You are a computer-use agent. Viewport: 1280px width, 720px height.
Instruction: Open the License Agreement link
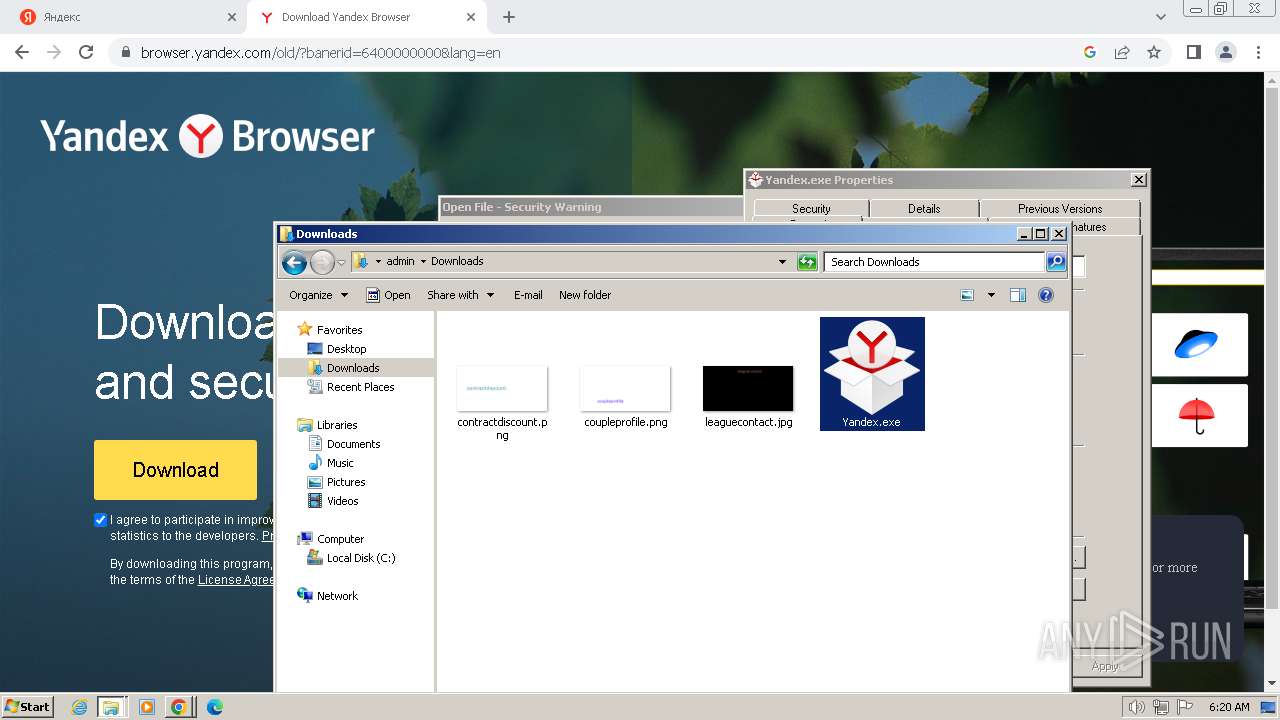[x=236, y=580]
